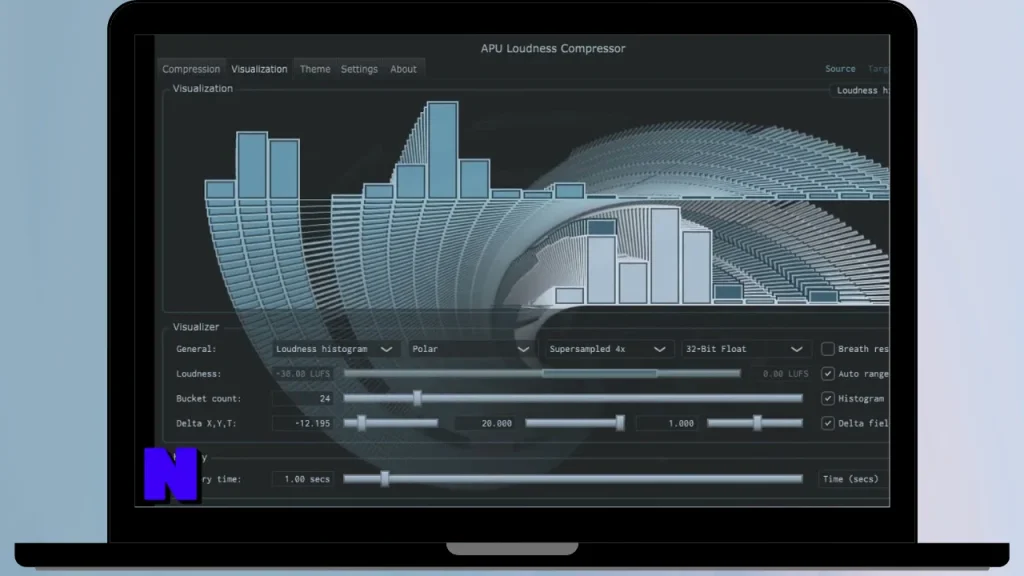The width and height of the screenshot is (1024, 576).
Task: Click the Delta Y value field 20.000
Action: click(x=485, y=423)
